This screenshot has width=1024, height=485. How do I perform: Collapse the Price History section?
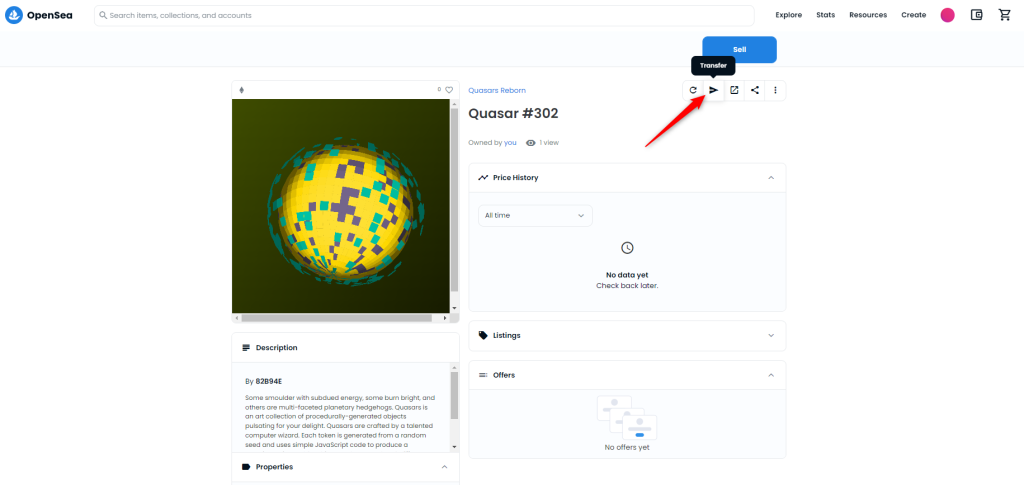(771, 178)
